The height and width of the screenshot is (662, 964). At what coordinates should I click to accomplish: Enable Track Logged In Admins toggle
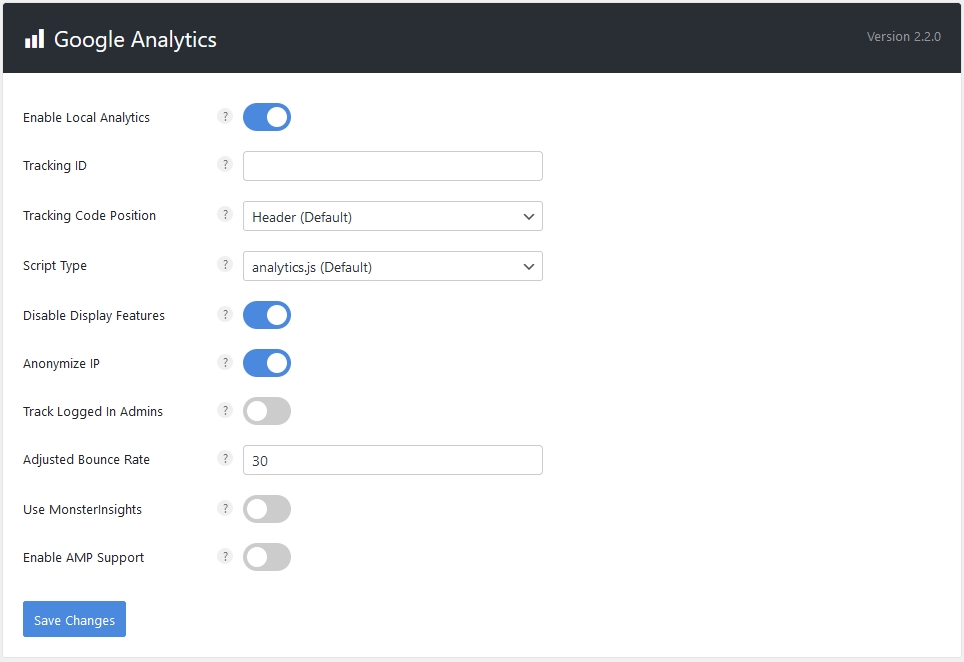267,411
